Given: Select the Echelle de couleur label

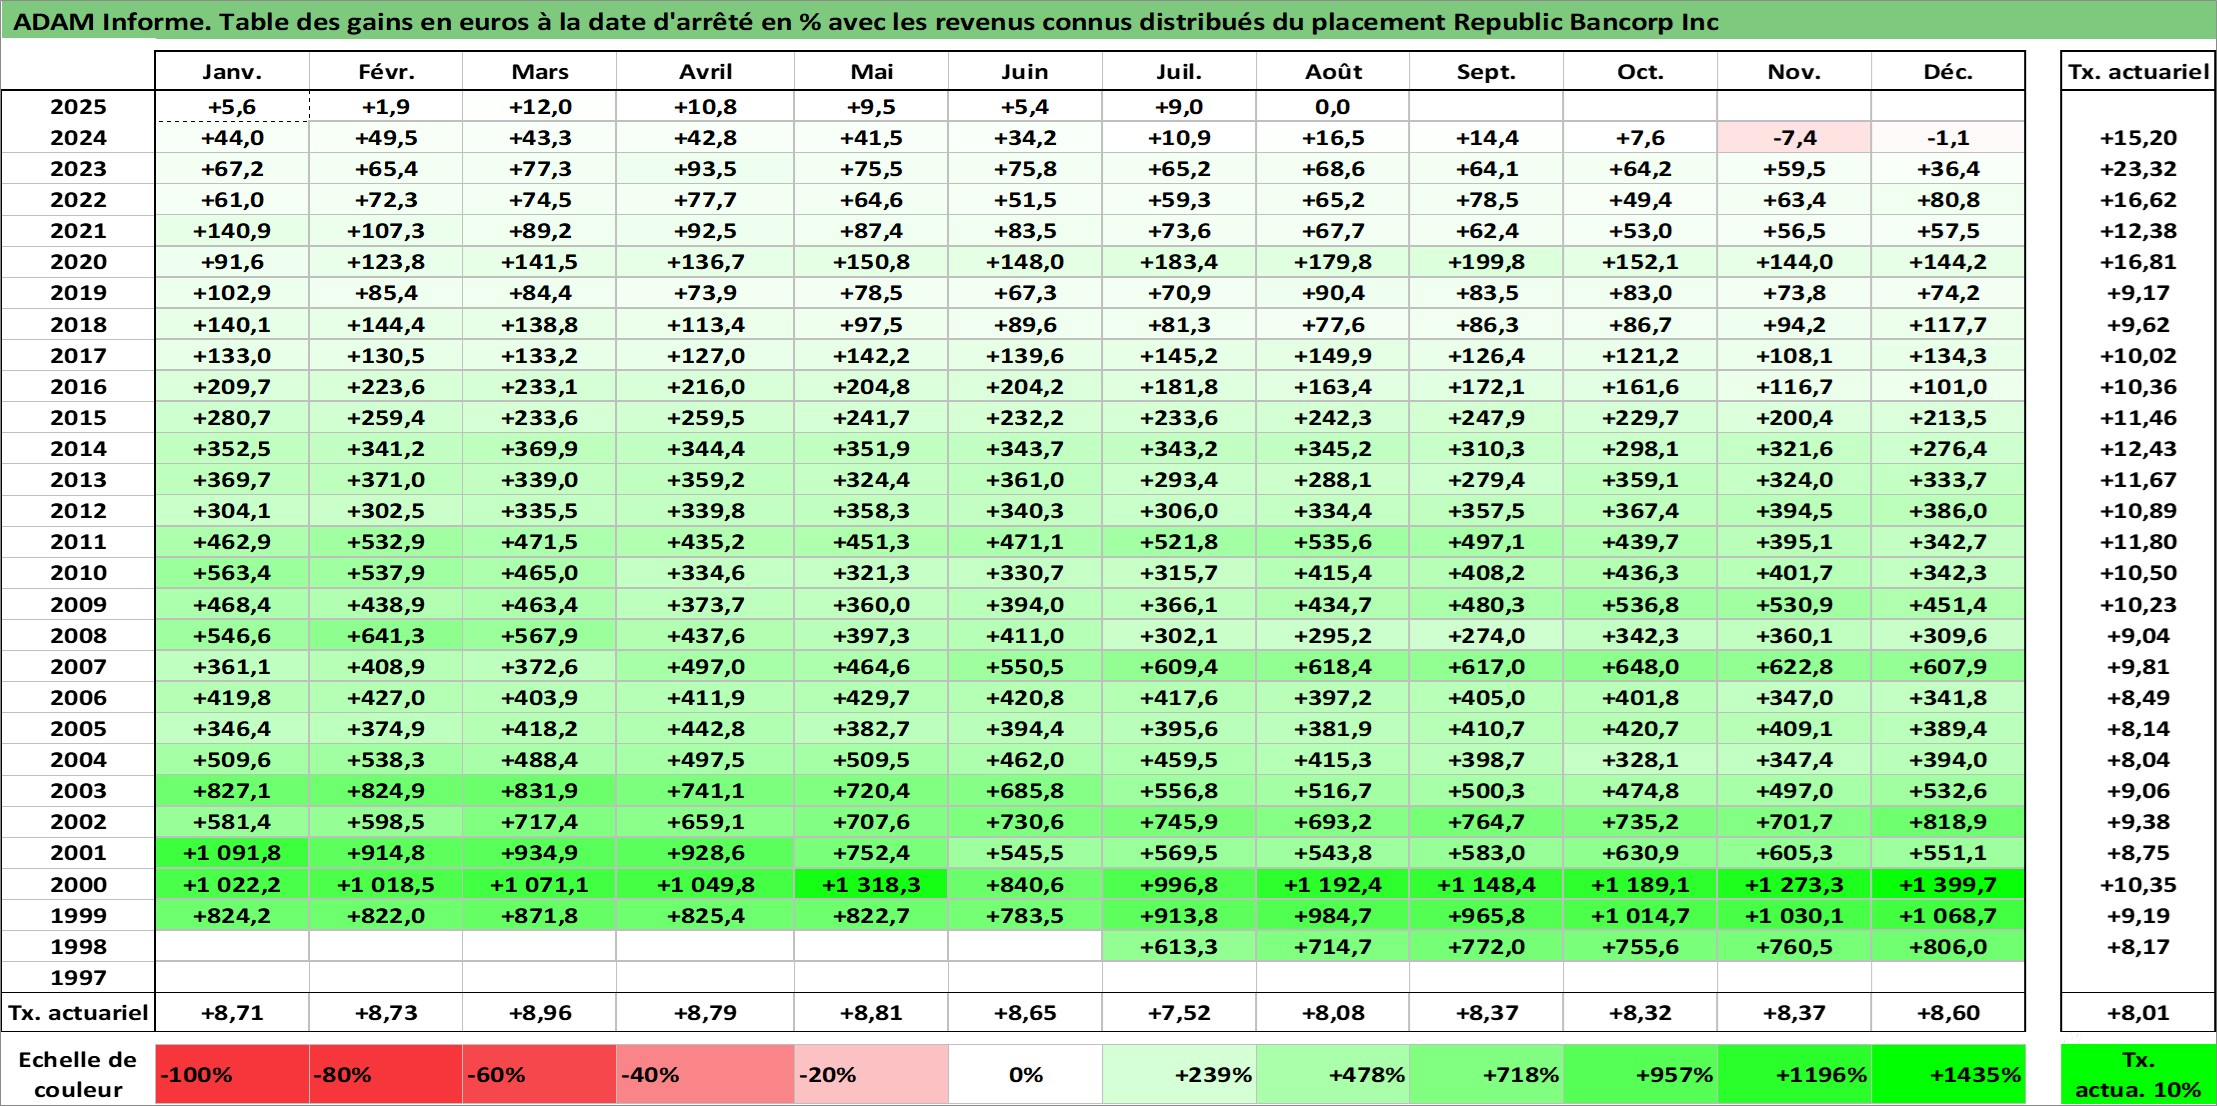Looking at the screenshot, I should point(78,1075).
